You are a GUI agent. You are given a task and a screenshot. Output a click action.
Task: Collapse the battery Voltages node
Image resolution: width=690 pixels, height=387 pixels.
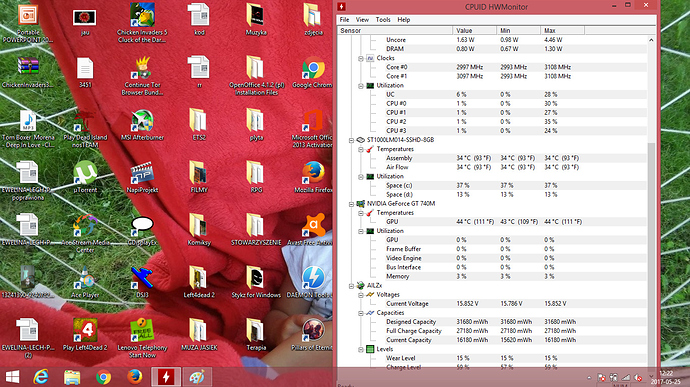(x=360, y=295)
